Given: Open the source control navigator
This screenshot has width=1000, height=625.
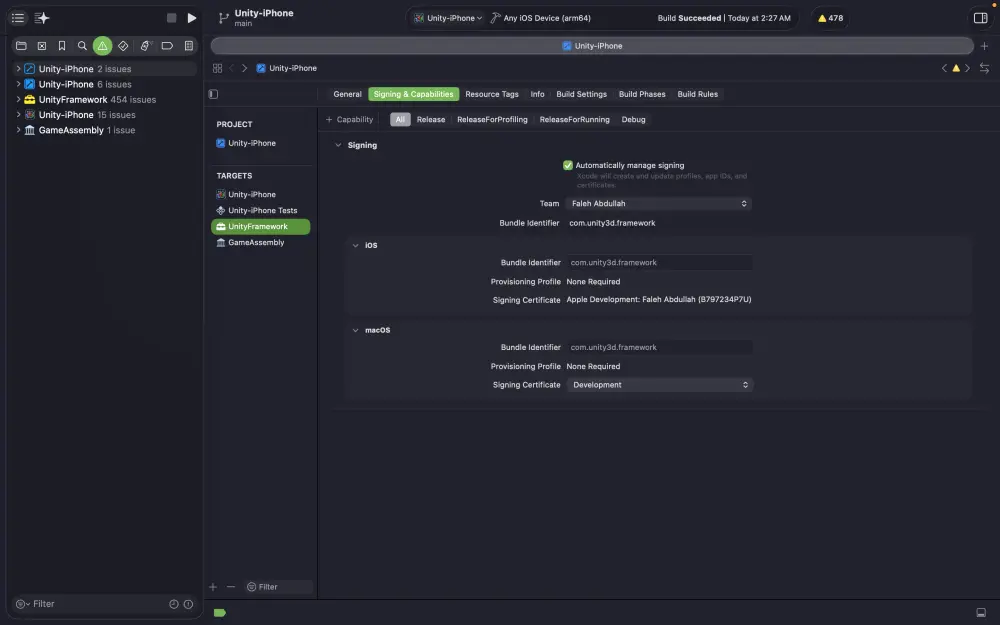Looking at the screenshot, I should coord(41,46).
